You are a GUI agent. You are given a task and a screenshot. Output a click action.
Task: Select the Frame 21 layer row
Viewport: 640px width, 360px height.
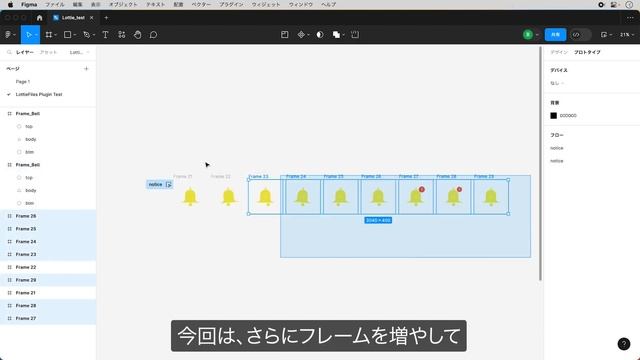[x=48, y=293]
